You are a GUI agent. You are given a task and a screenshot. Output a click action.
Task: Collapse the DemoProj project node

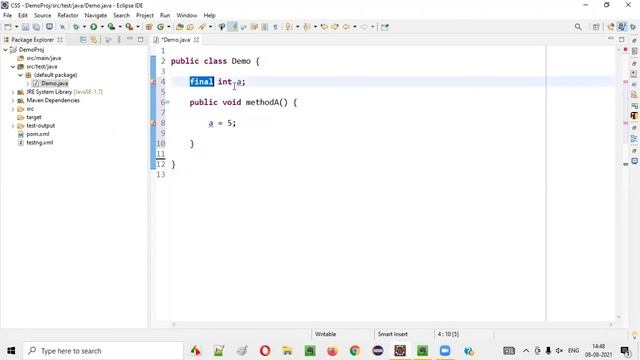(5, 50)
